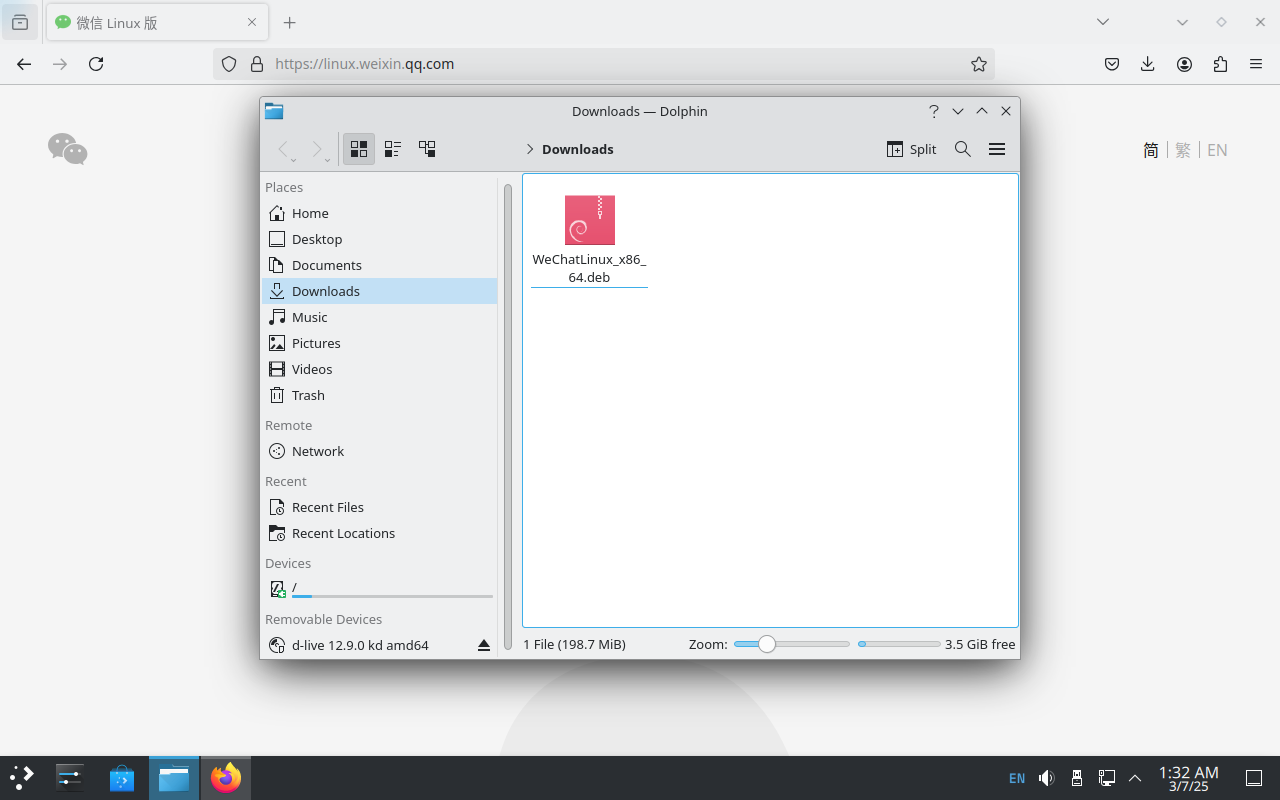Open Dolphin hamburger menu

coord(997,149)
